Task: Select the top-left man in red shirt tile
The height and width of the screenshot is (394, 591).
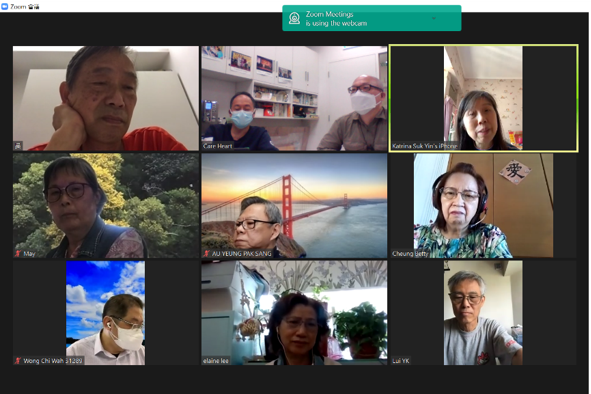Action: point(106,98)
